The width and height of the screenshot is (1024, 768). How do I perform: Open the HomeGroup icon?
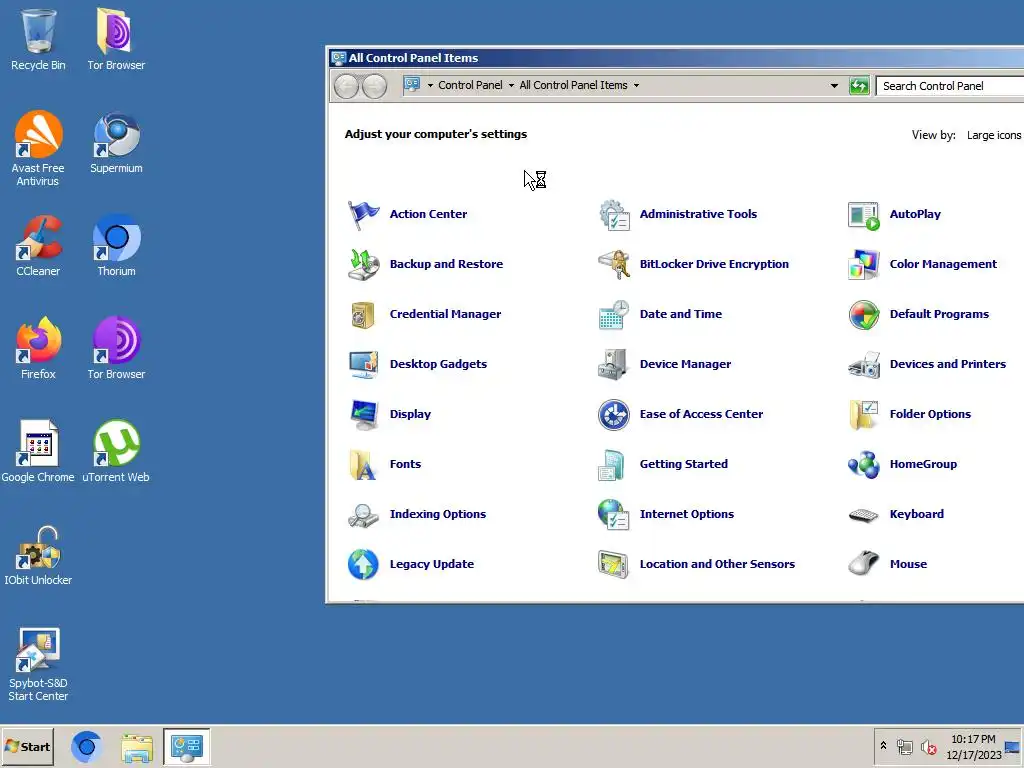863,464
